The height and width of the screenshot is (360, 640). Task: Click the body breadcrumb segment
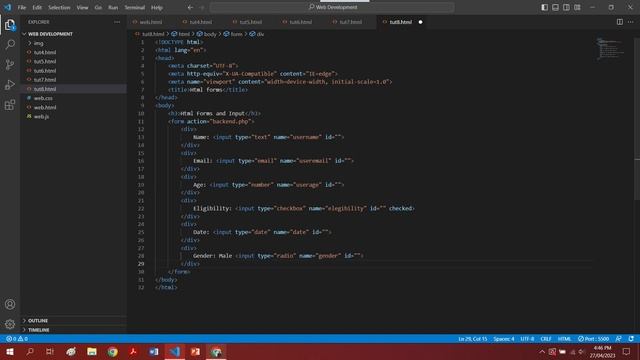pos(207,34)
